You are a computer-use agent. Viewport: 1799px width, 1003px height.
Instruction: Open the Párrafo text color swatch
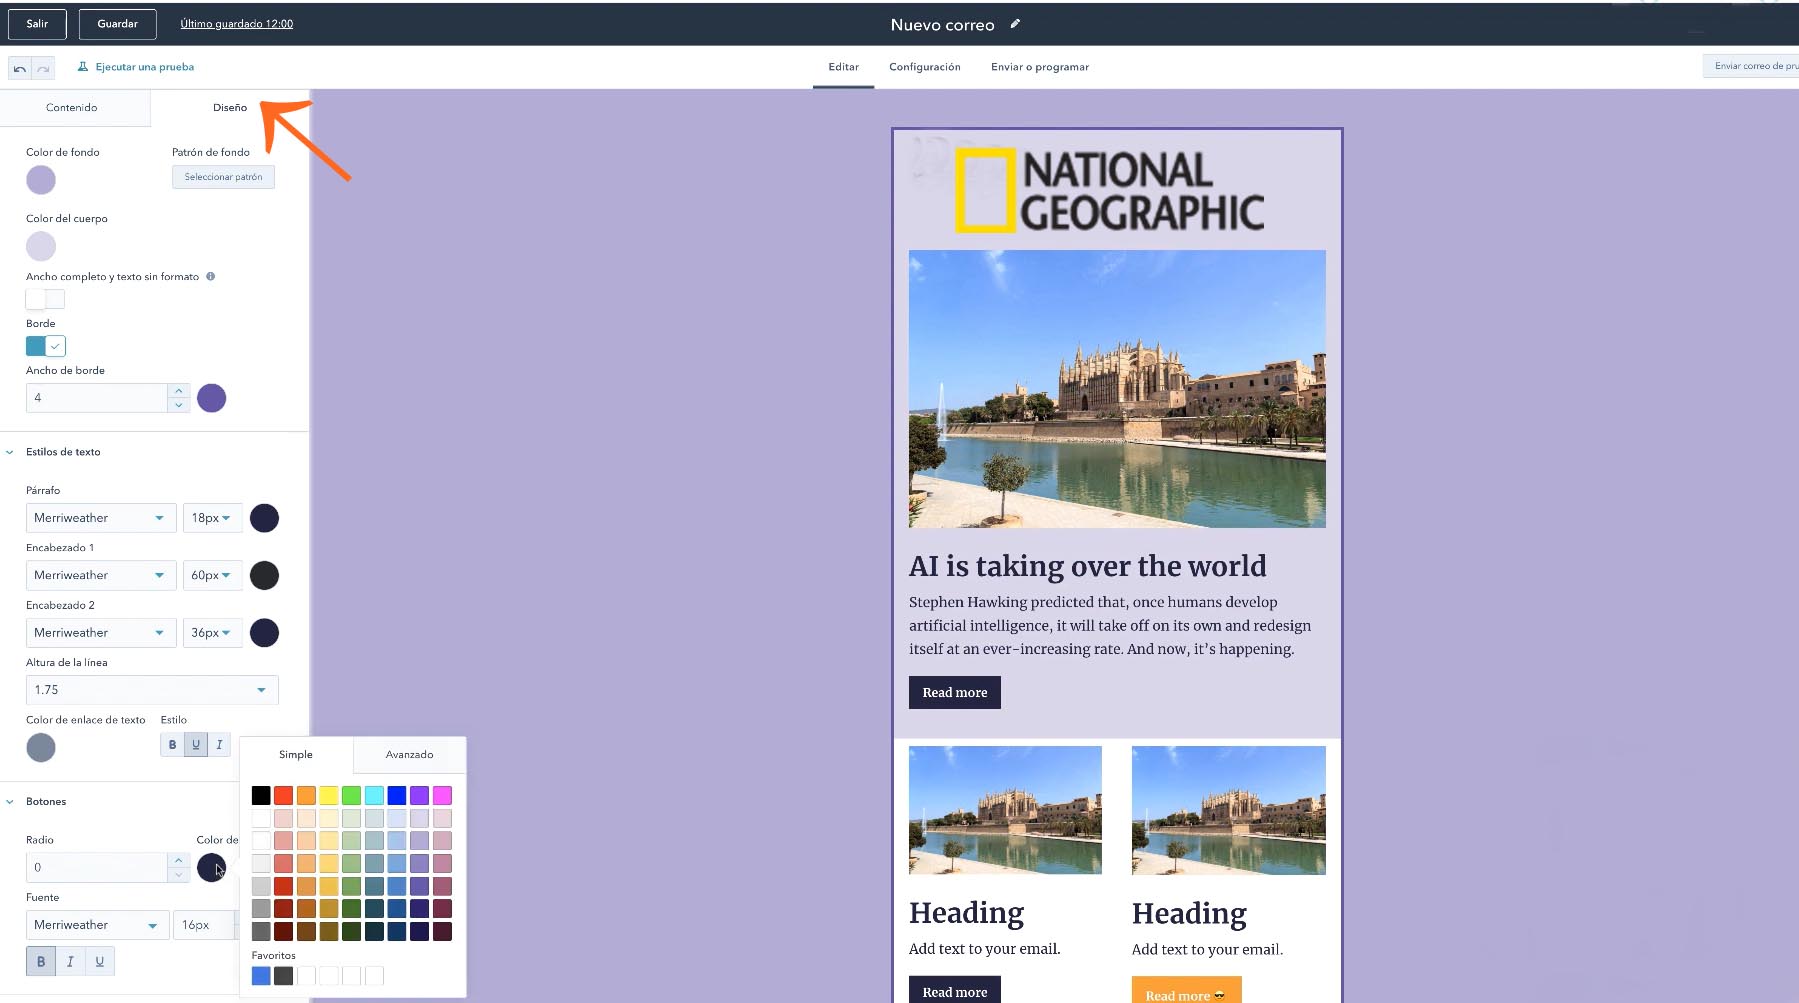[264, 518]
